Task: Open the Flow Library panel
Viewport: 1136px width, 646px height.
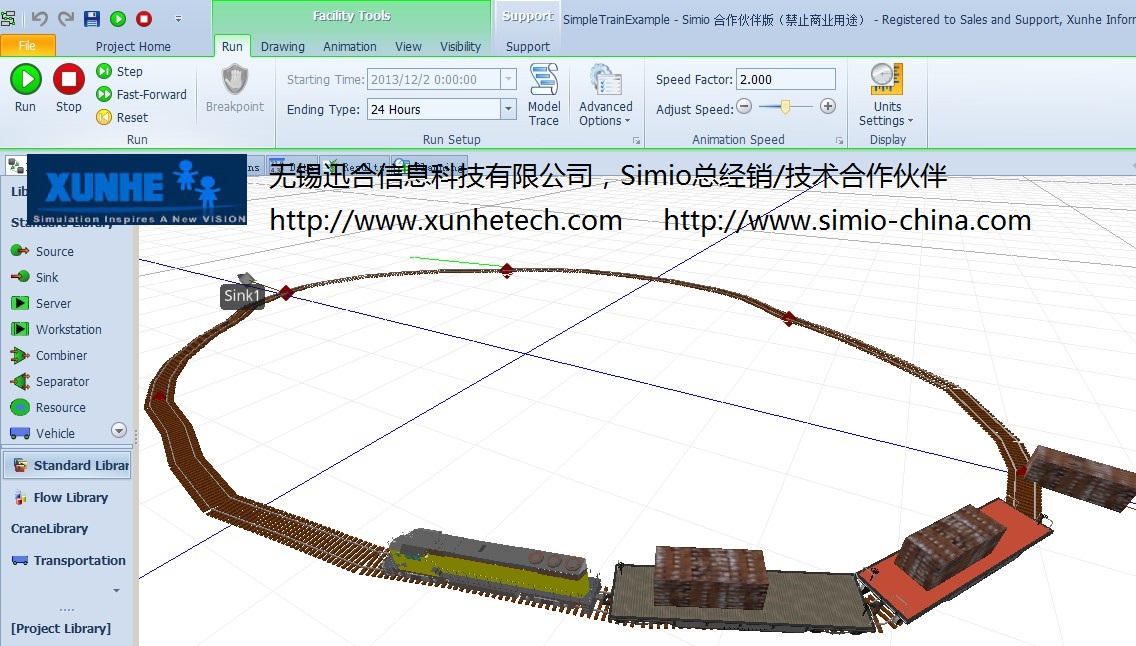Action: [69, 497]
